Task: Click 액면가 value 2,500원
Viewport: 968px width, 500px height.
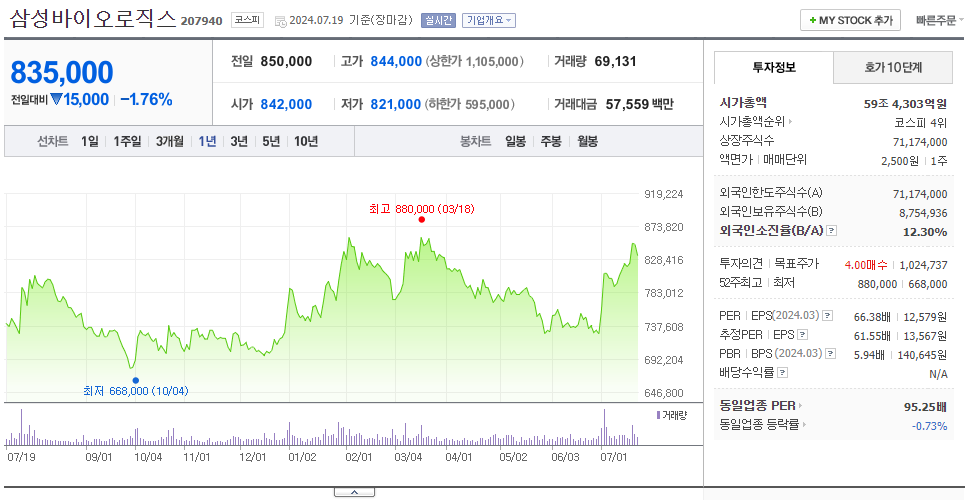Action: (900, 161)
